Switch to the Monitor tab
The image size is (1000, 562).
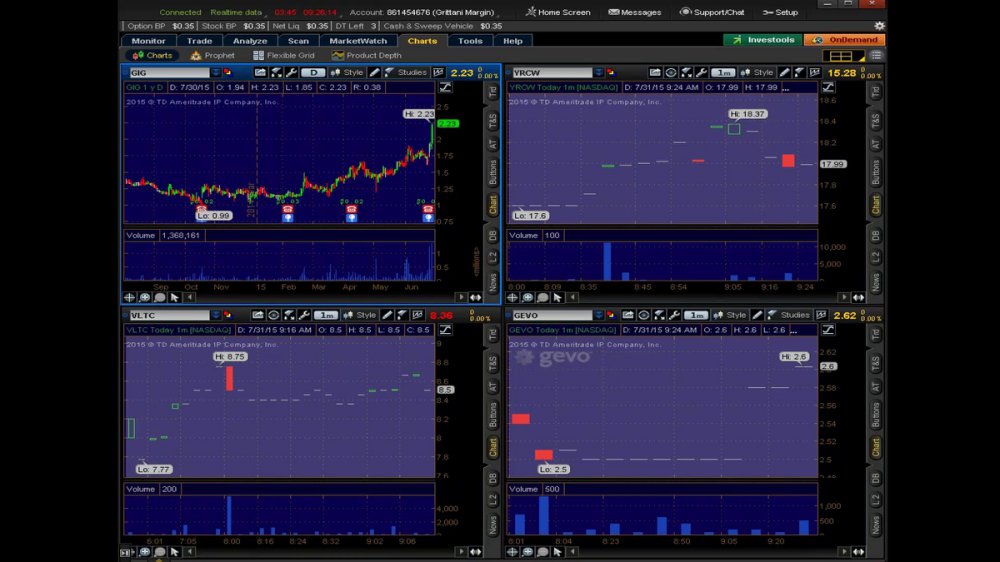click(148, 41)
